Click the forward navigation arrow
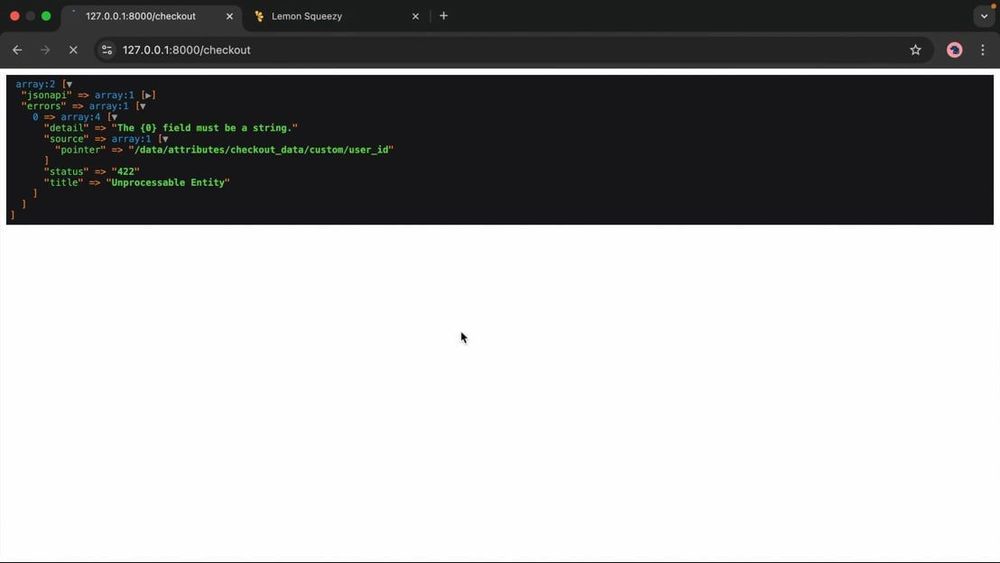Screen dimensions: 1000x563 coord(45,50)
